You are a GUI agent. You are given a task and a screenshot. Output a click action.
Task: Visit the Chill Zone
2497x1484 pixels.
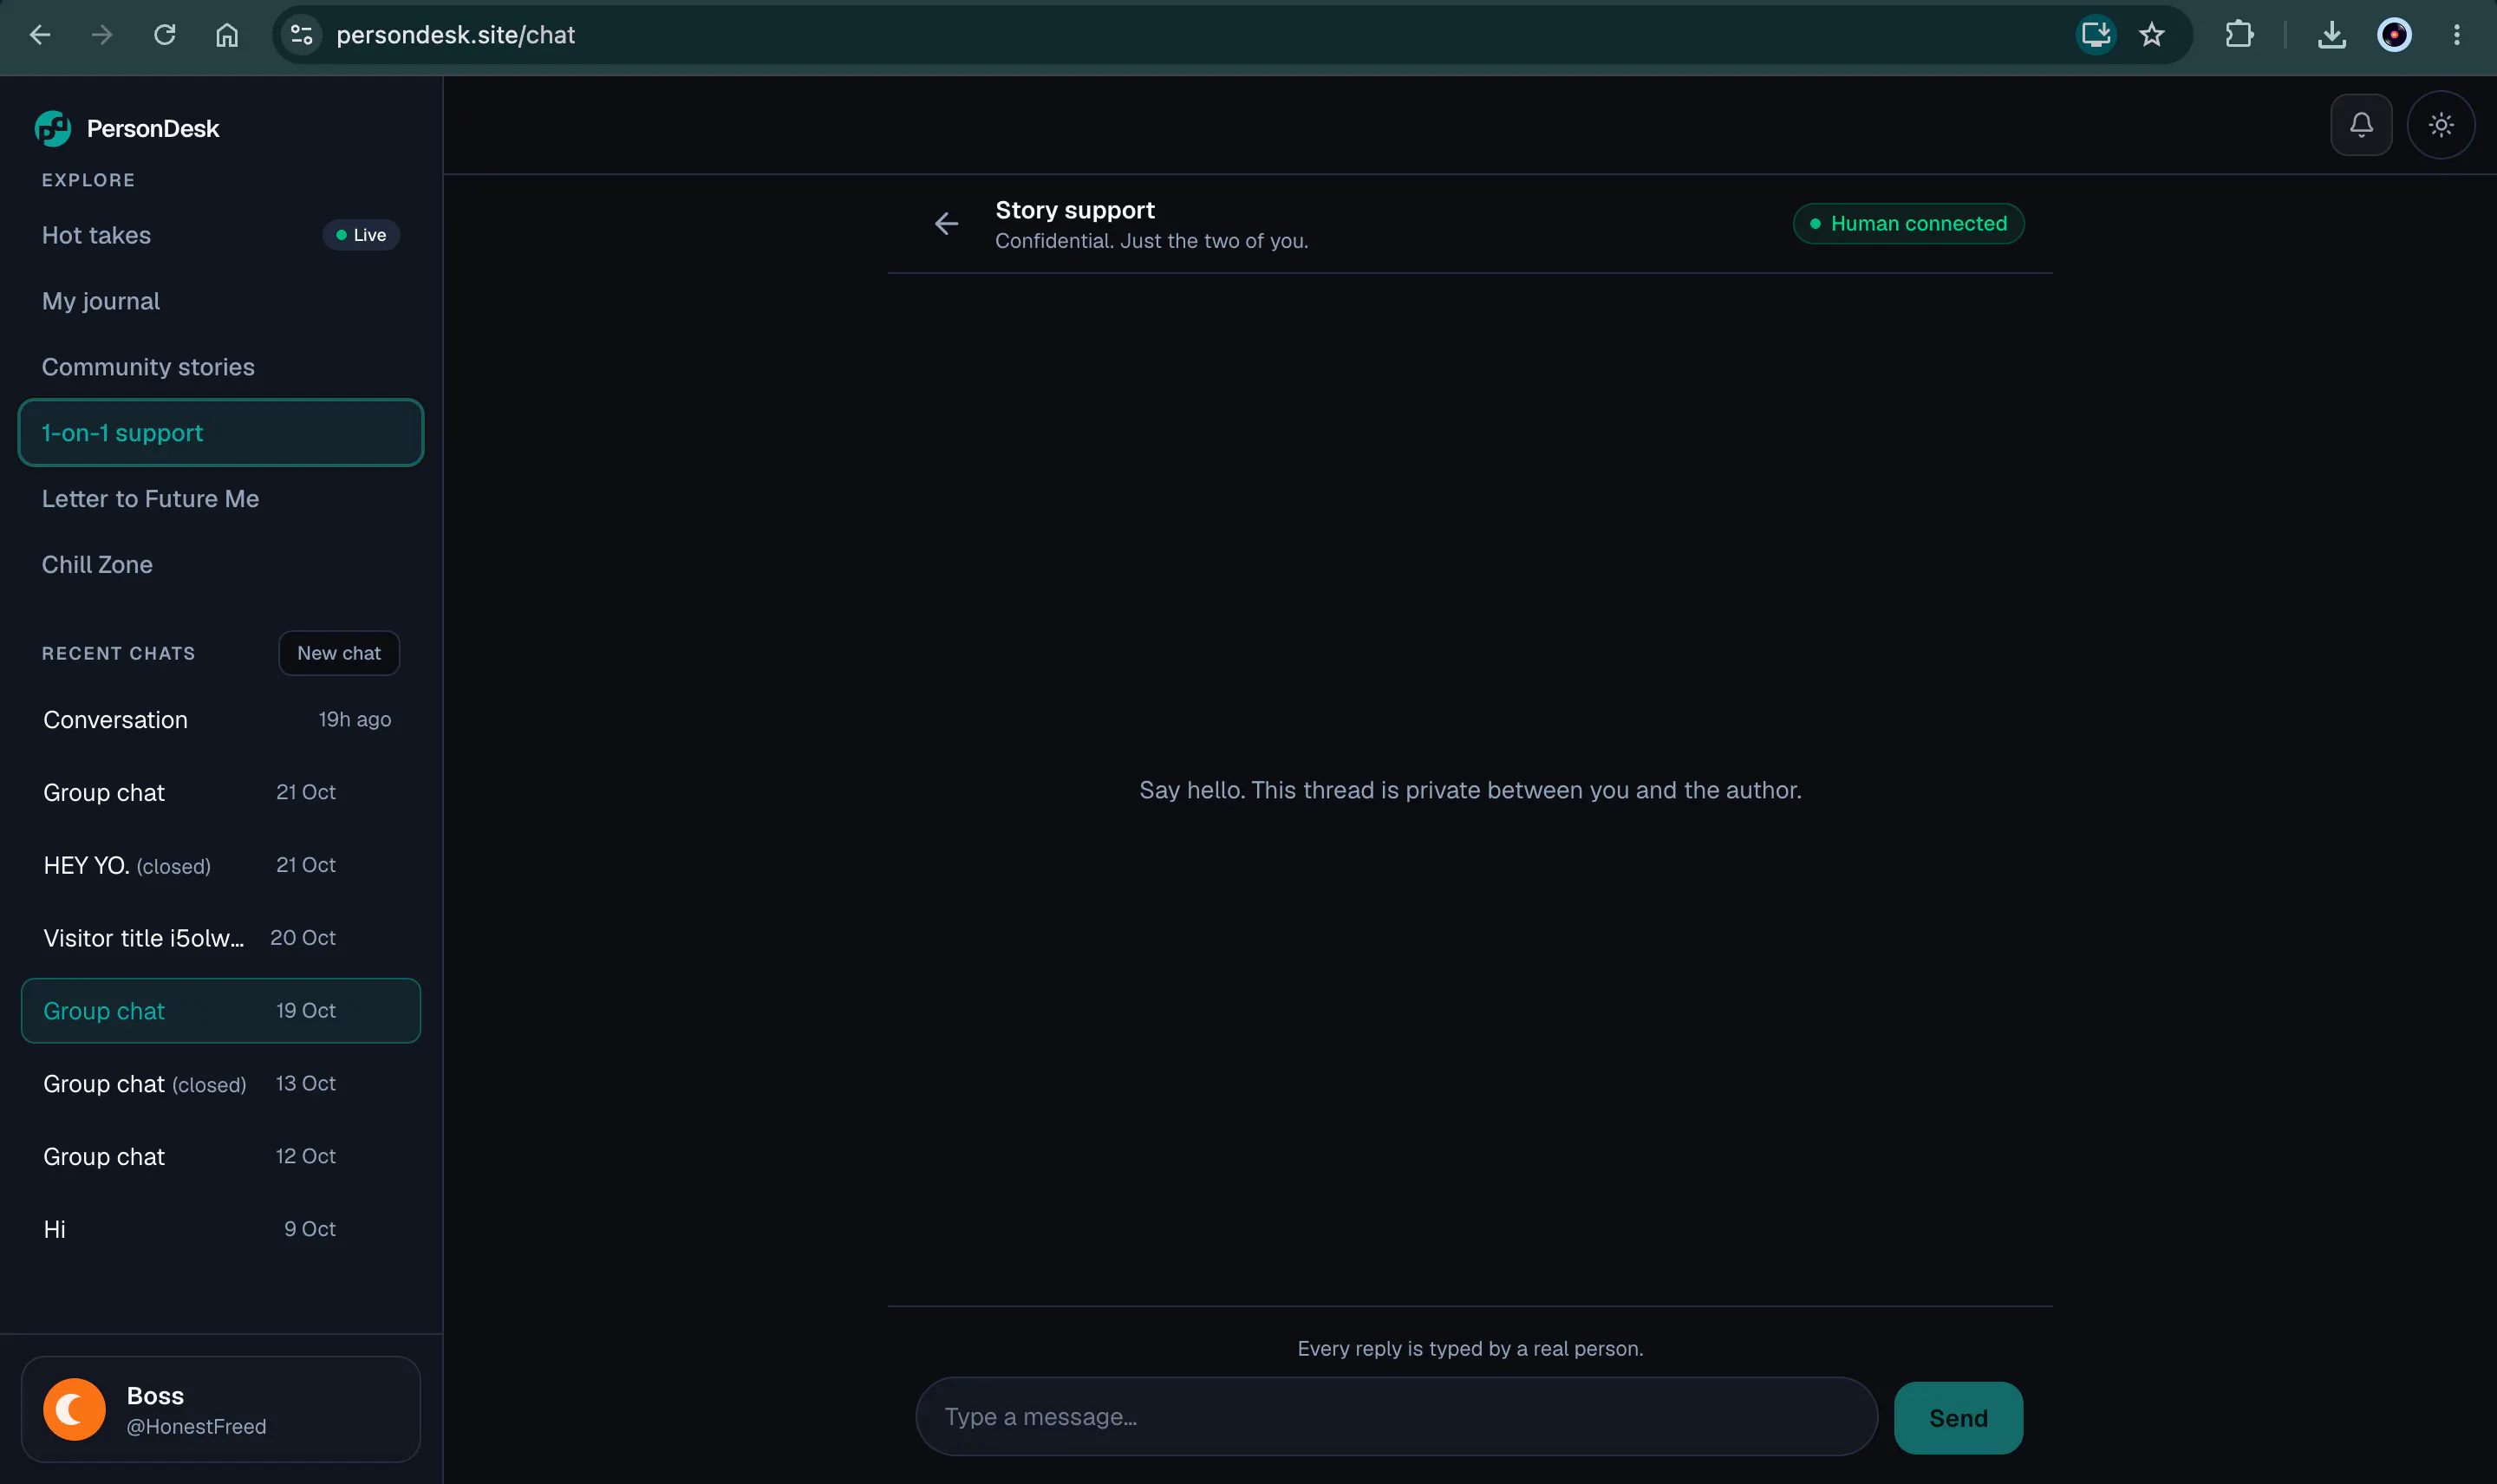pyautogui.click(x=221, y=565)
